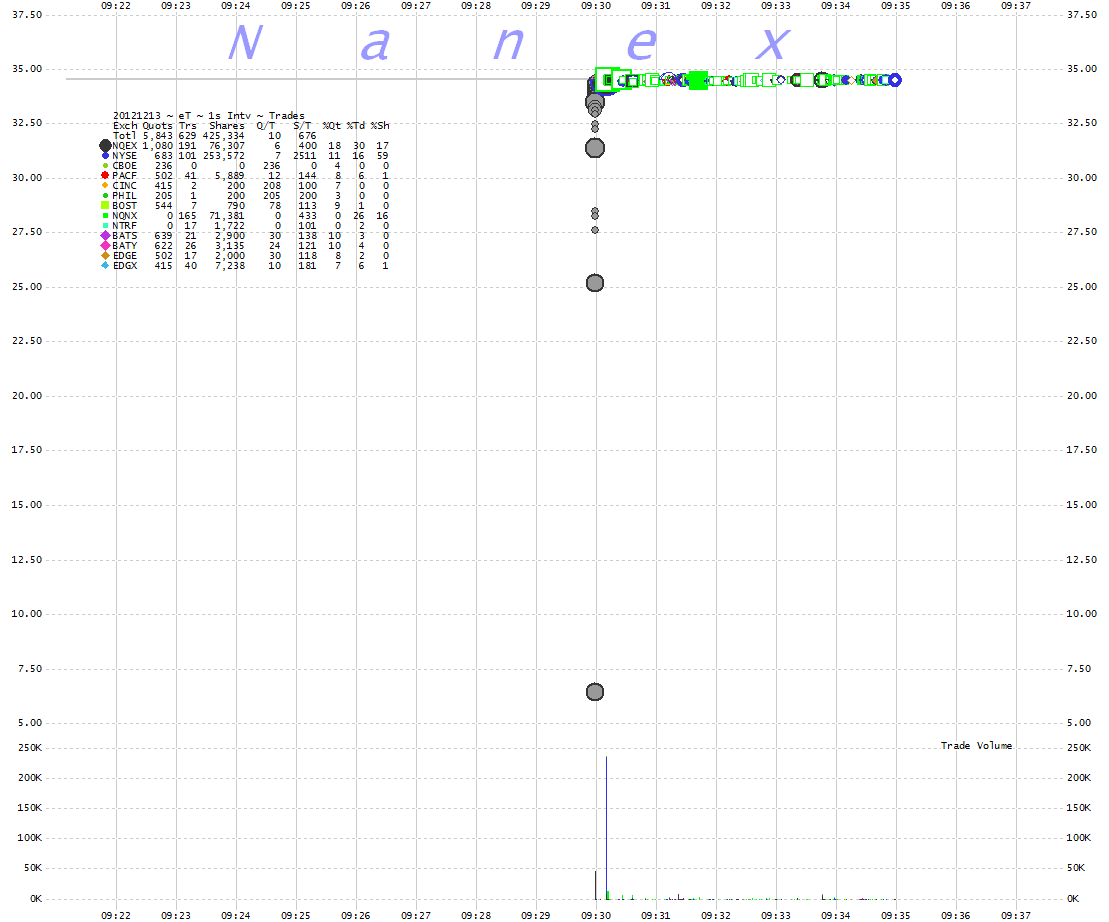This screenshot has height=922, width=1109.
Task: Click the 'NTRF' exchange name in legend
Action: tap(124, 226)
